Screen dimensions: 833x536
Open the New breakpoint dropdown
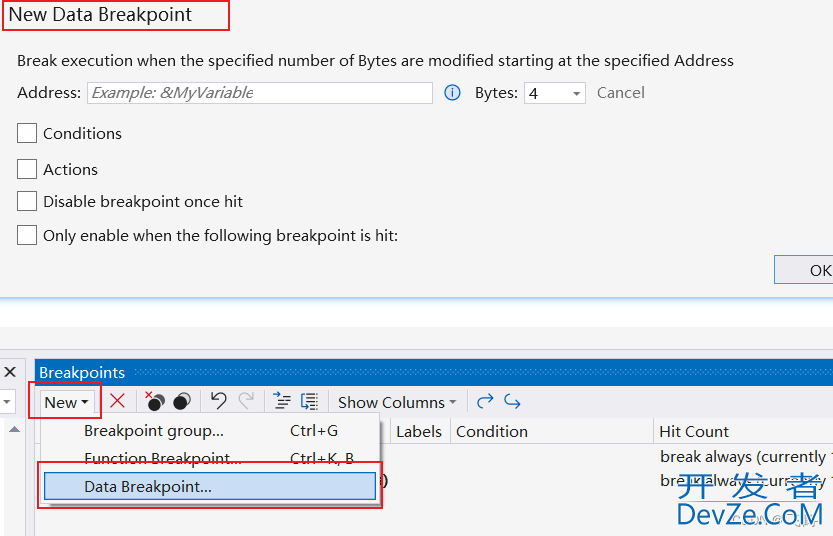click(66, 402)
